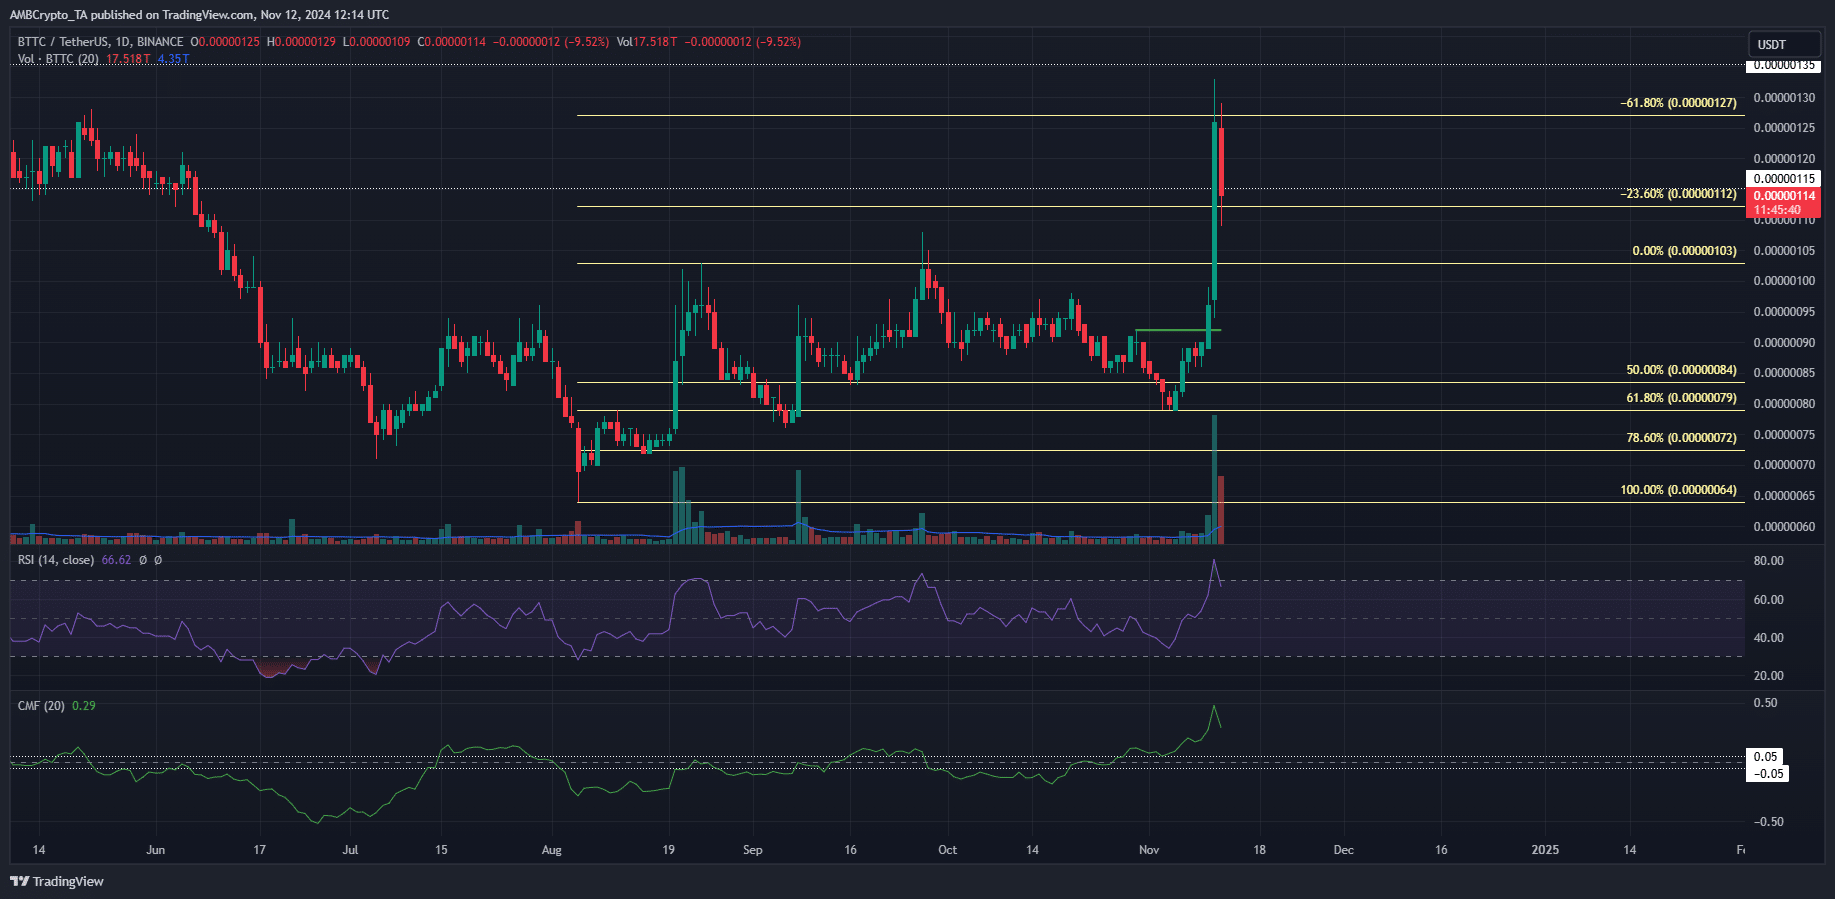Screen dimensions: 1835x899
Task: Select the 100.00% Fibonacci level label
Action: point(1677,490)
